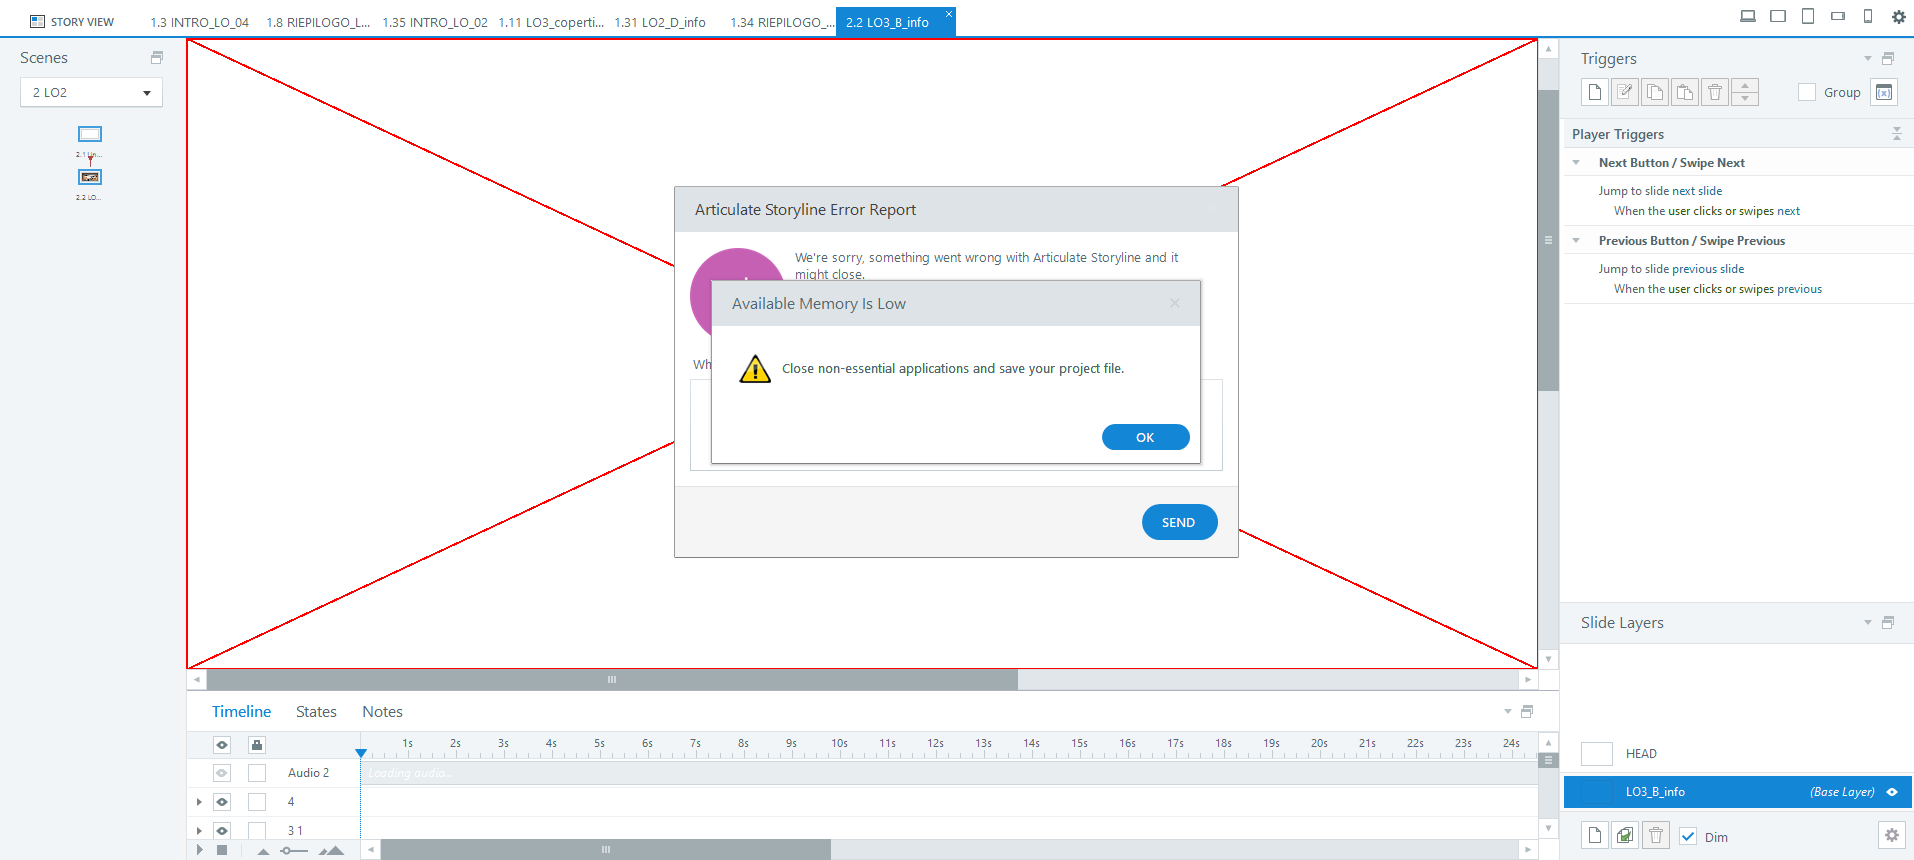Select slide 2.2 thumbnail in Scenes
1914x860 pixels.
click(90, 177)
